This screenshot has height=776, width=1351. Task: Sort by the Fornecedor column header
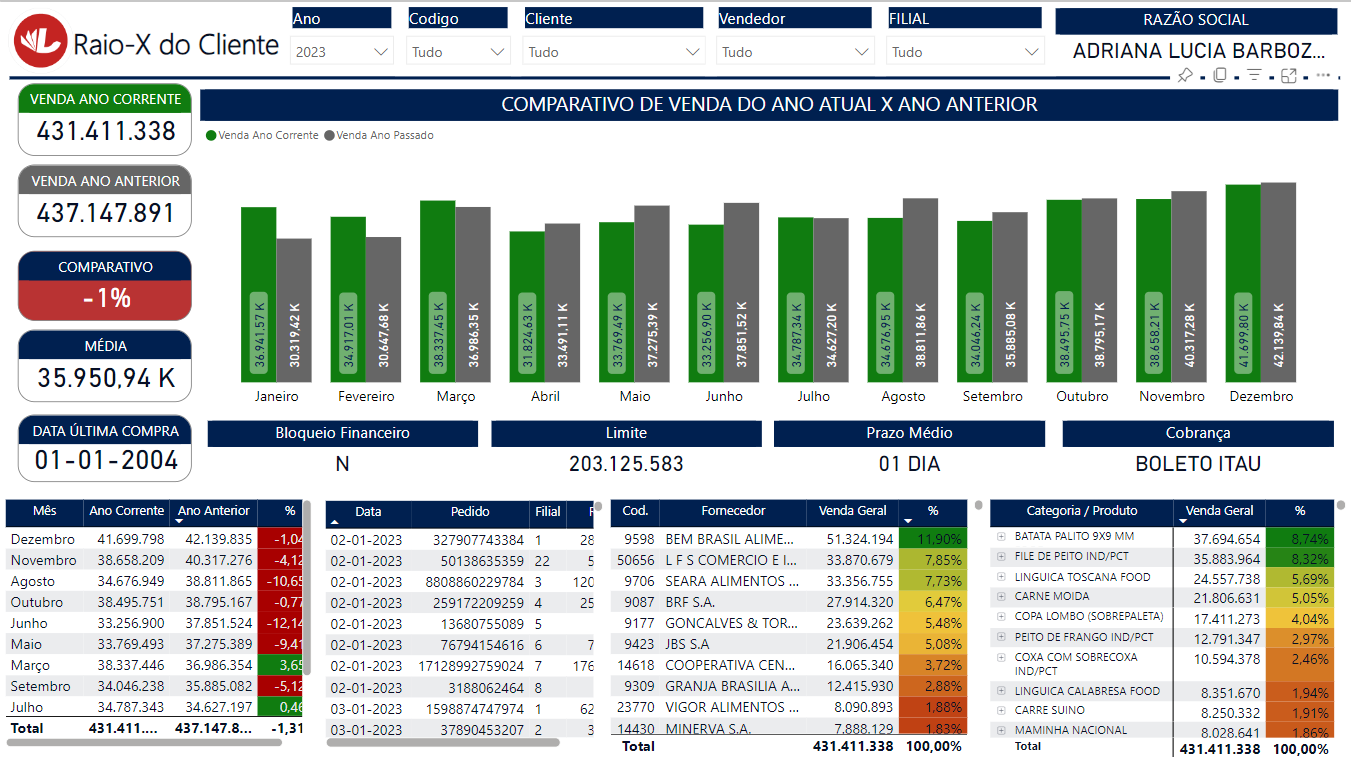(x=733, y=511)
